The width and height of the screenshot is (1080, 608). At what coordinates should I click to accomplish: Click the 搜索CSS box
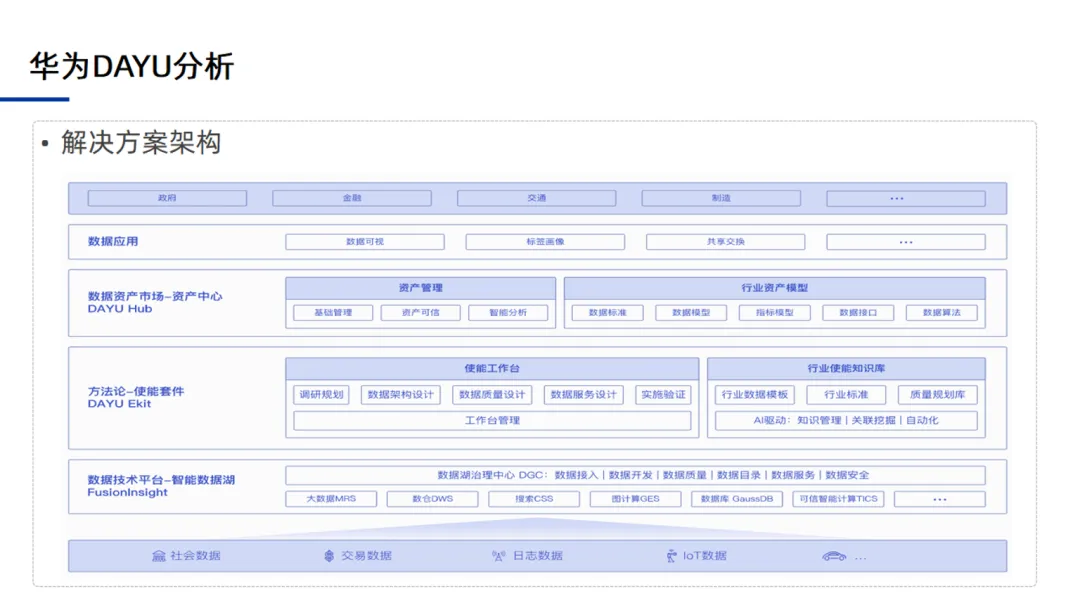point(534,499)
